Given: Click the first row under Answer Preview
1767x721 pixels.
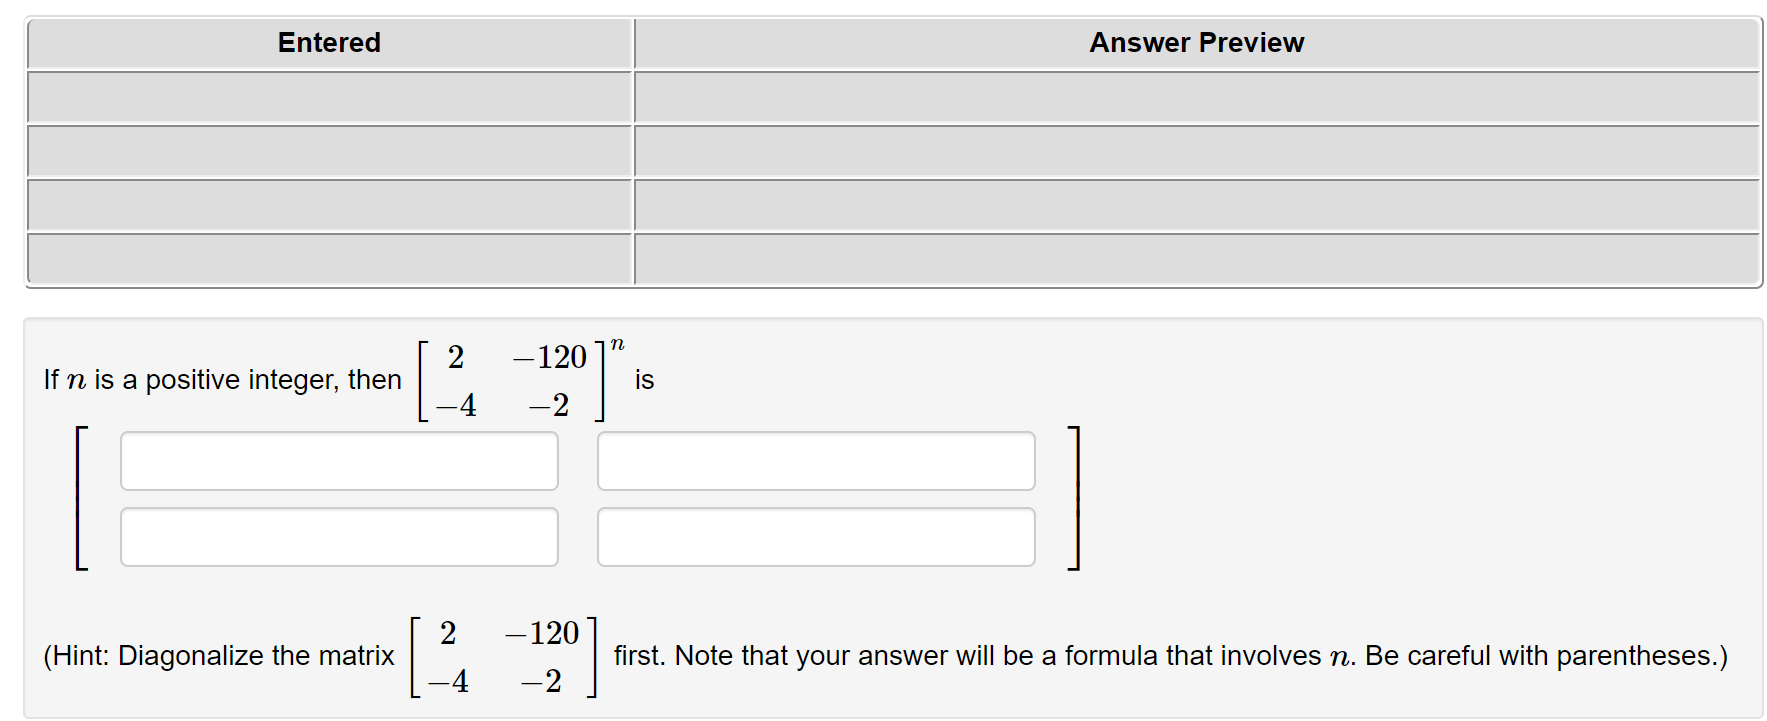Looking at the screenshot, I should [x=1196, y=99].
